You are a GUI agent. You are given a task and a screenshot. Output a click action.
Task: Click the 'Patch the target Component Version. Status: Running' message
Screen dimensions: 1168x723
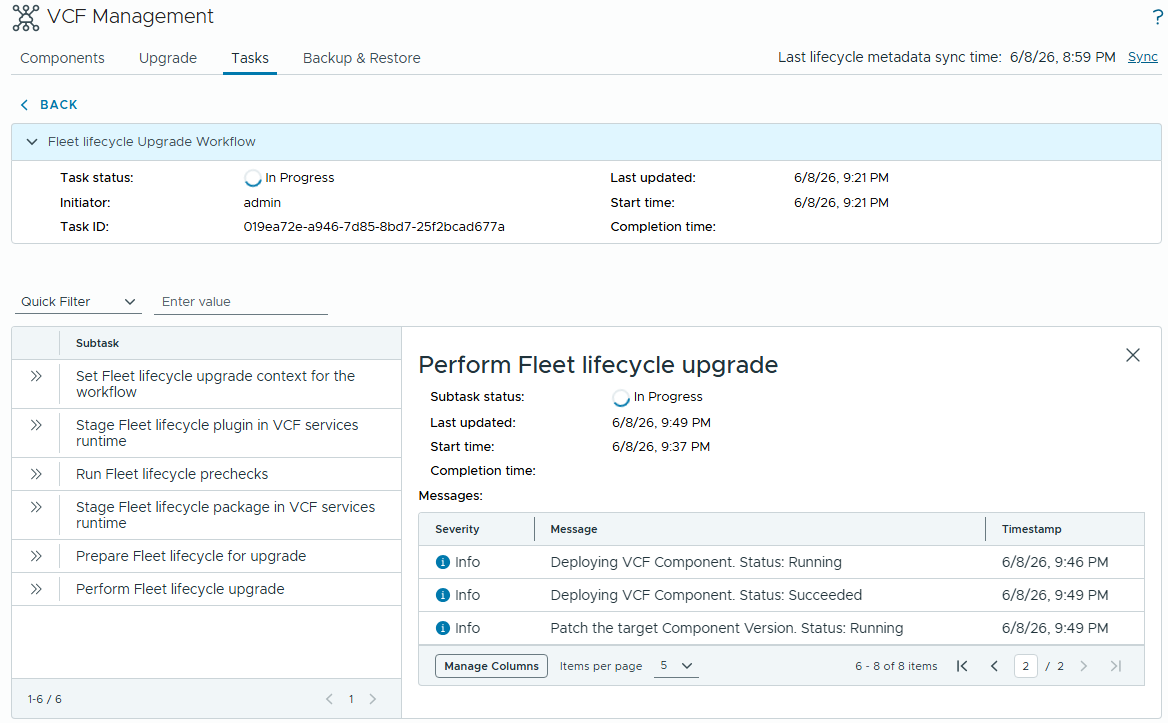click(727, 628)
